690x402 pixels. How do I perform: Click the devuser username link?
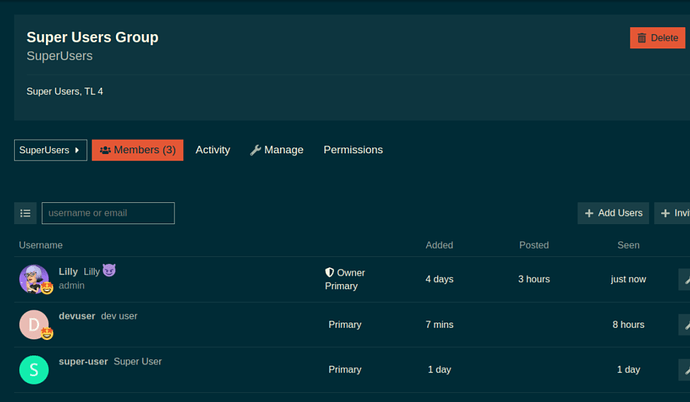pyautogui.click(x=77, y=316)
